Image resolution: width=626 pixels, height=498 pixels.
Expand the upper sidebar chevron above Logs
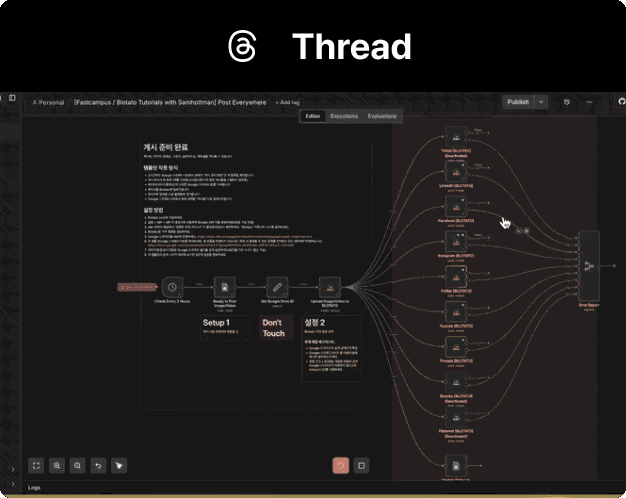click(x=13, y=469)
